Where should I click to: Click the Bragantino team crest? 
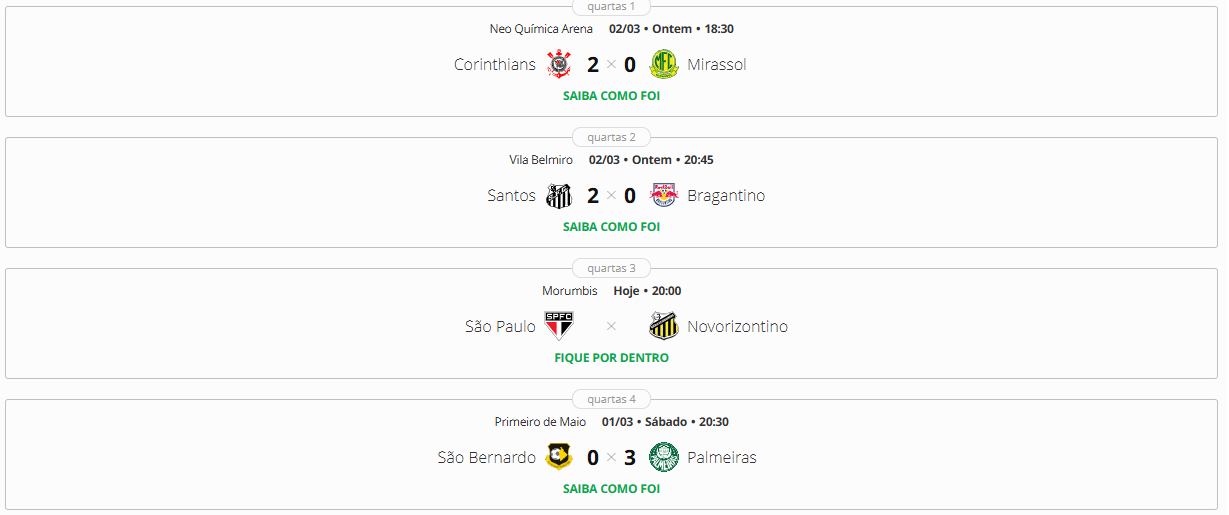pyautogui.click(x=663, y=196)
